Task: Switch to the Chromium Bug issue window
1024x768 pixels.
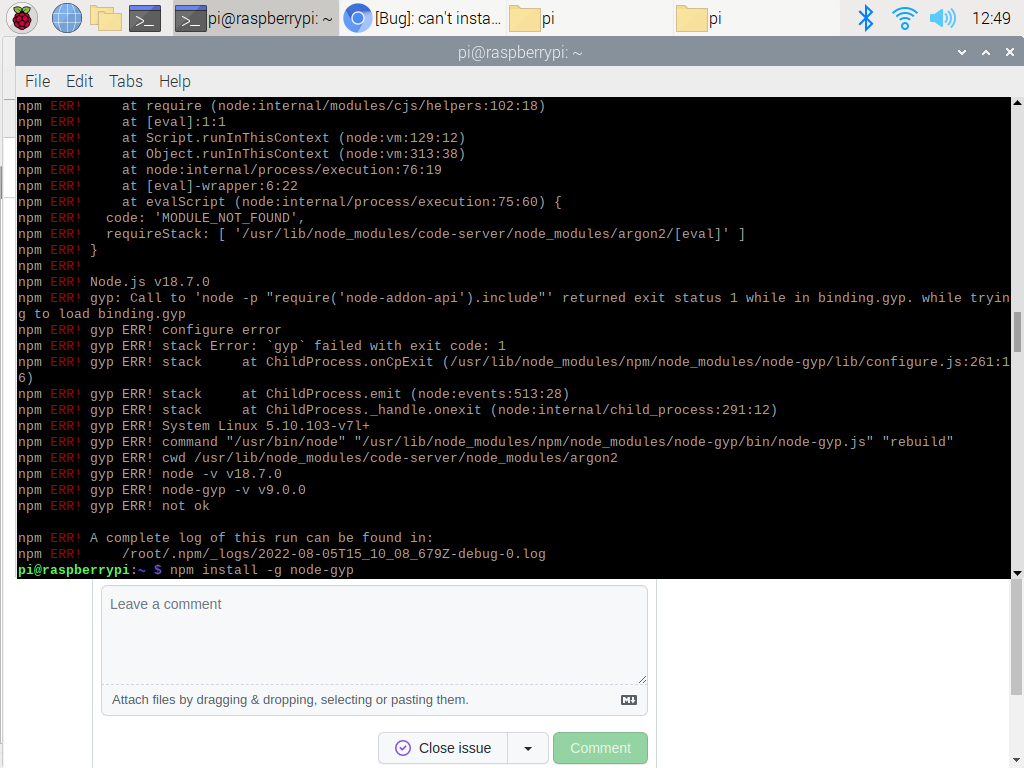Action: pos(423,18)
